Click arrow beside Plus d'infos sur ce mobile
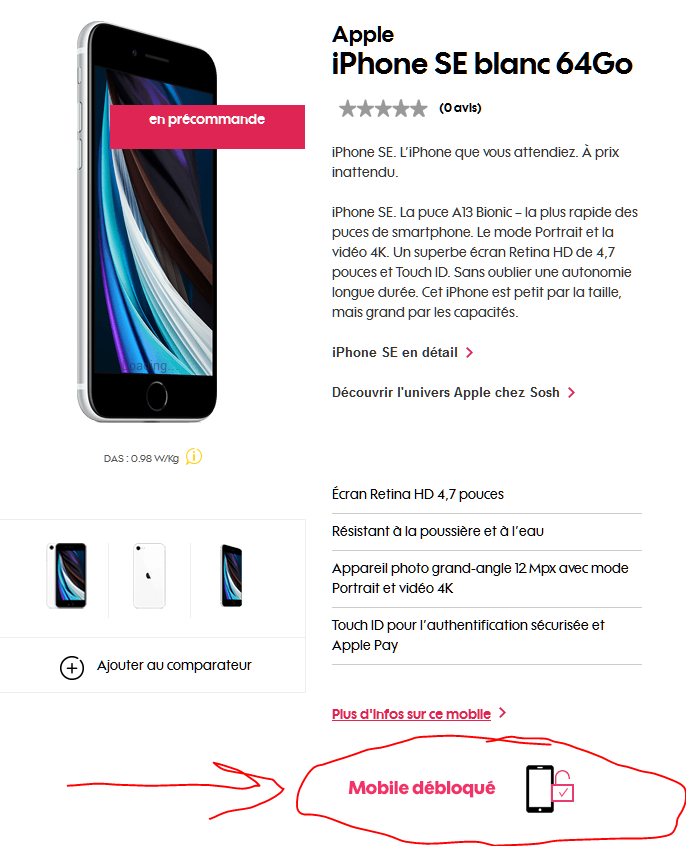 (502, 713)
